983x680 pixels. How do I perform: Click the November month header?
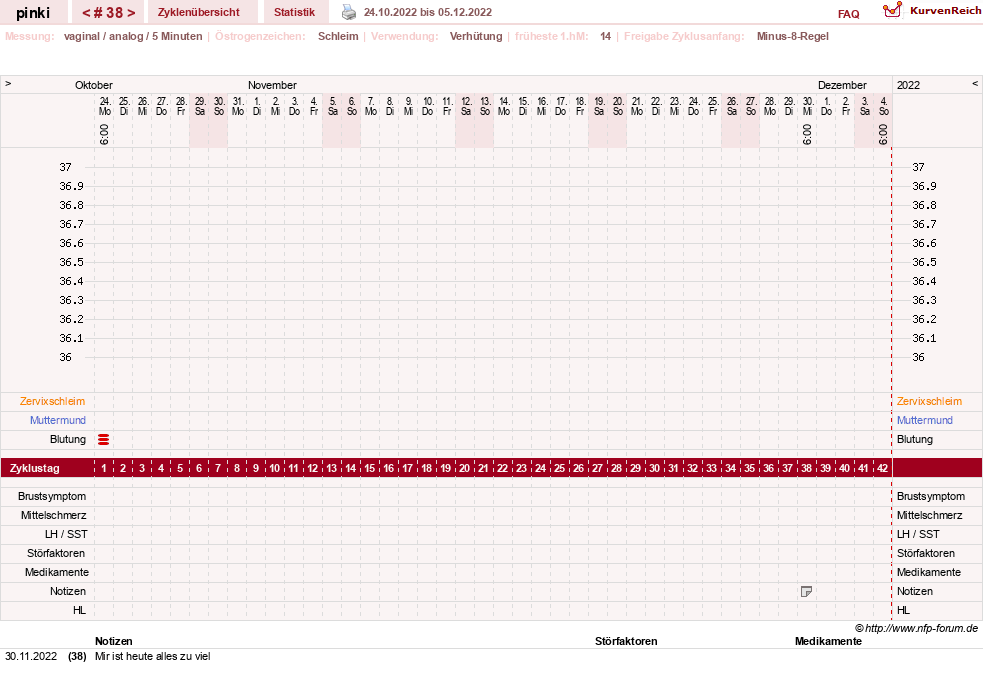(272, 85)
